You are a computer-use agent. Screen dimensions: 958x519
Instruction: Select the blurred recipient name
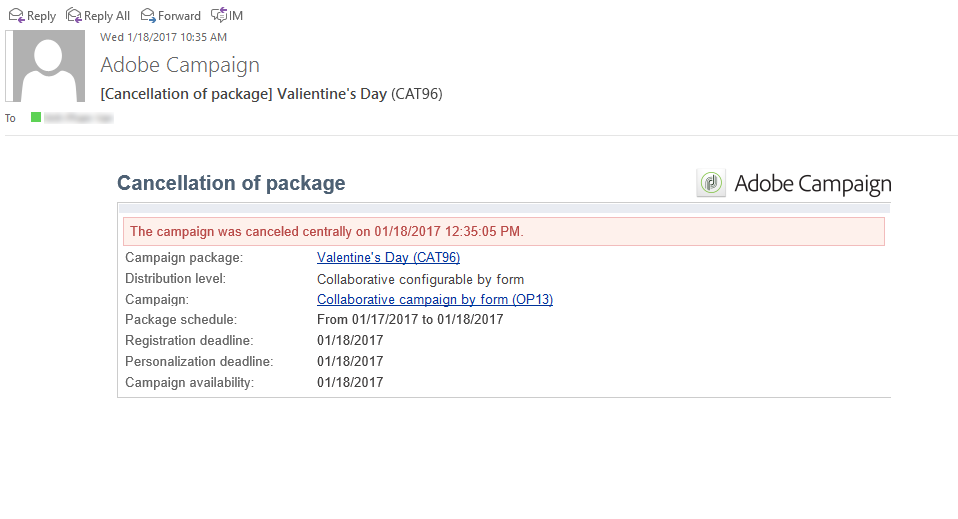pos(78,118)
